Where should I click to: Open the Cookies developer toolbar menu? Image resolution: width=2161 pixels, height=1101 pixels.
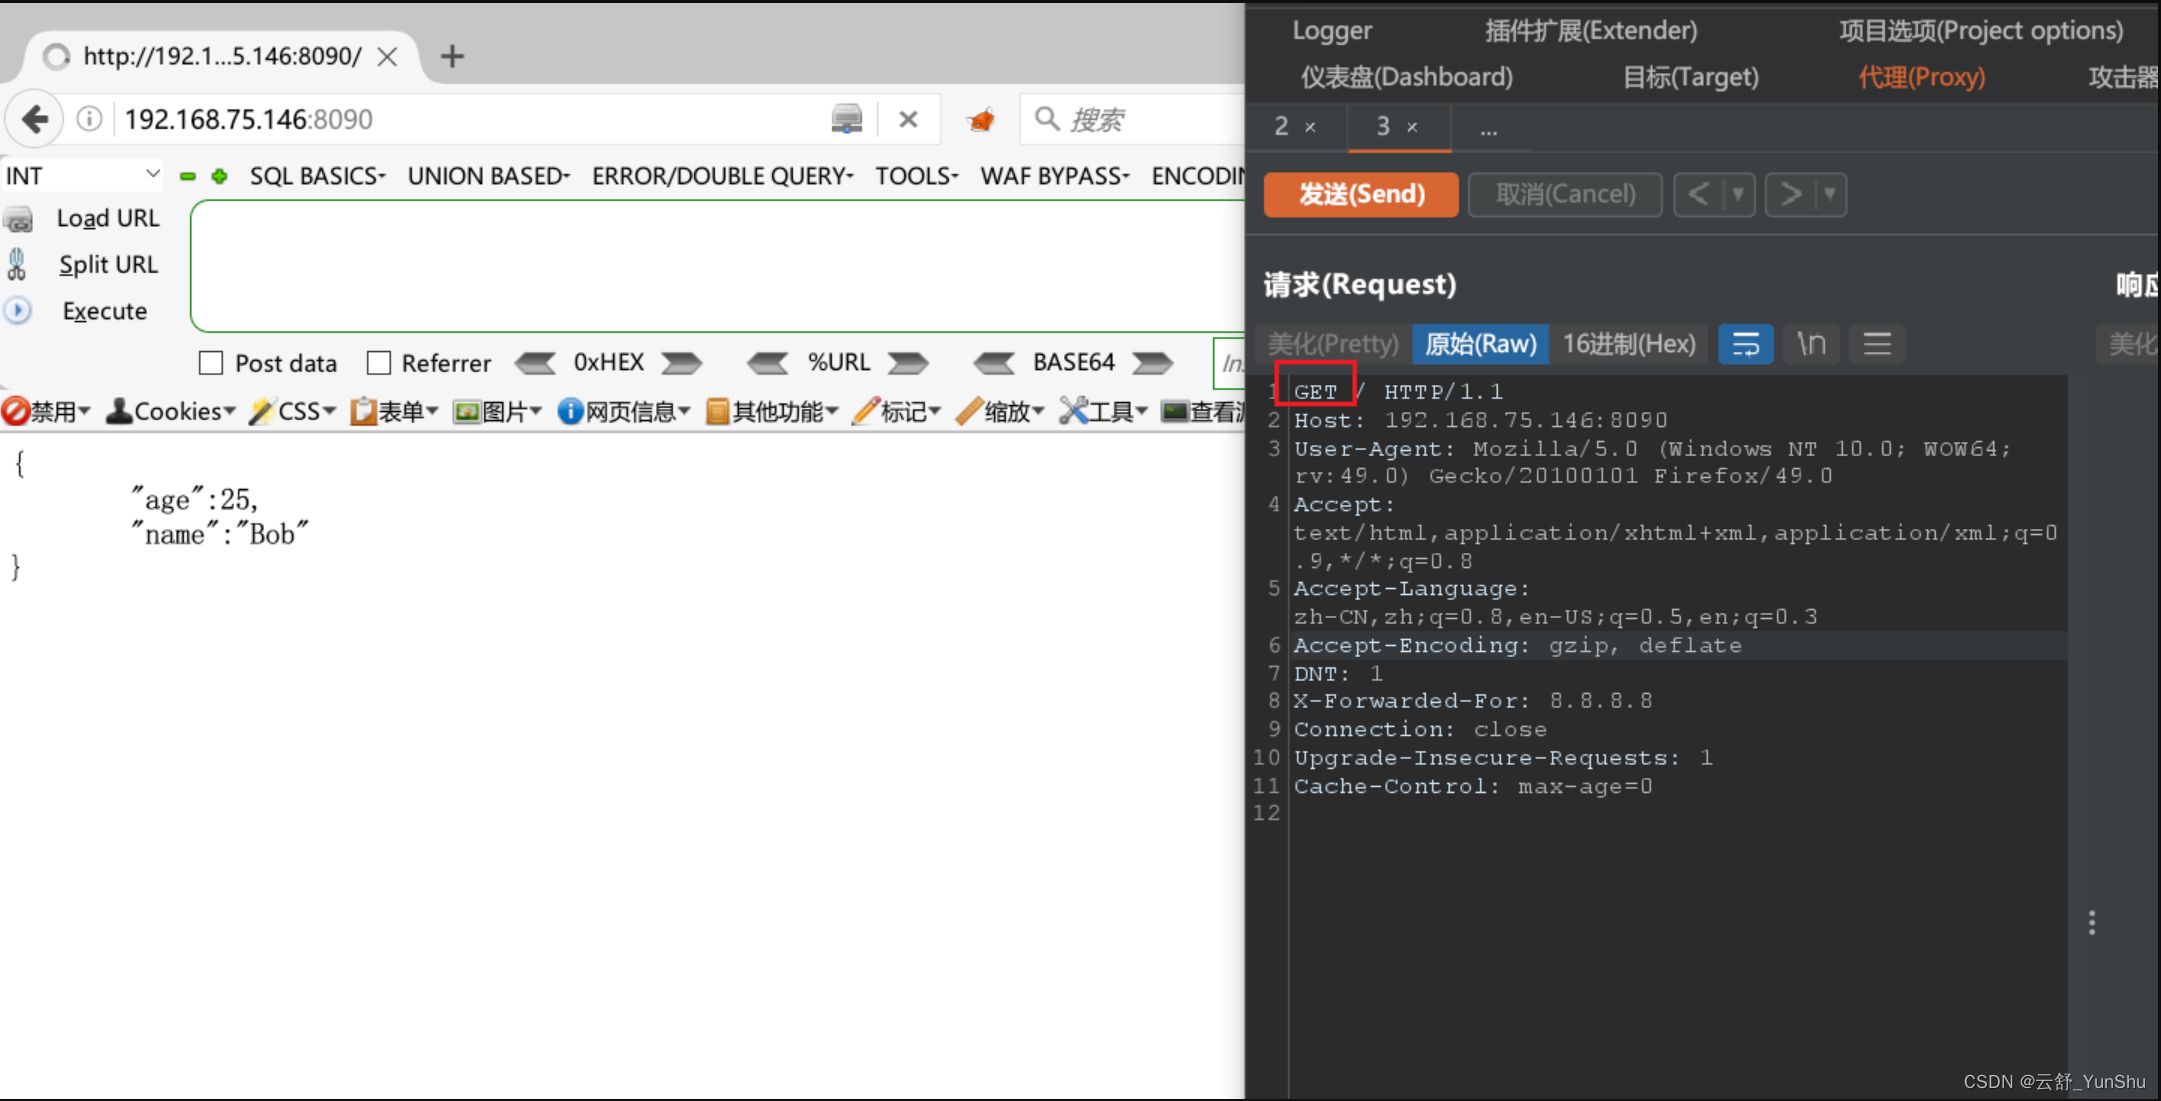[171, 411]
